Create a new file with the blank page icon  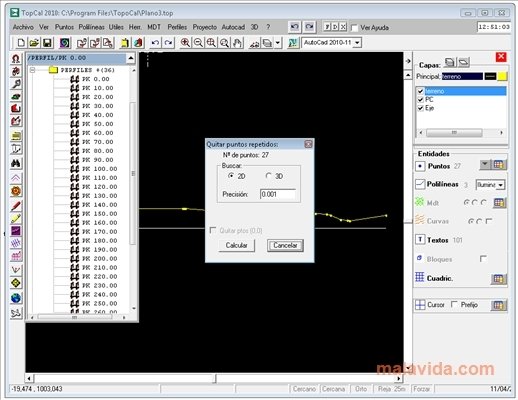[21, 43]
